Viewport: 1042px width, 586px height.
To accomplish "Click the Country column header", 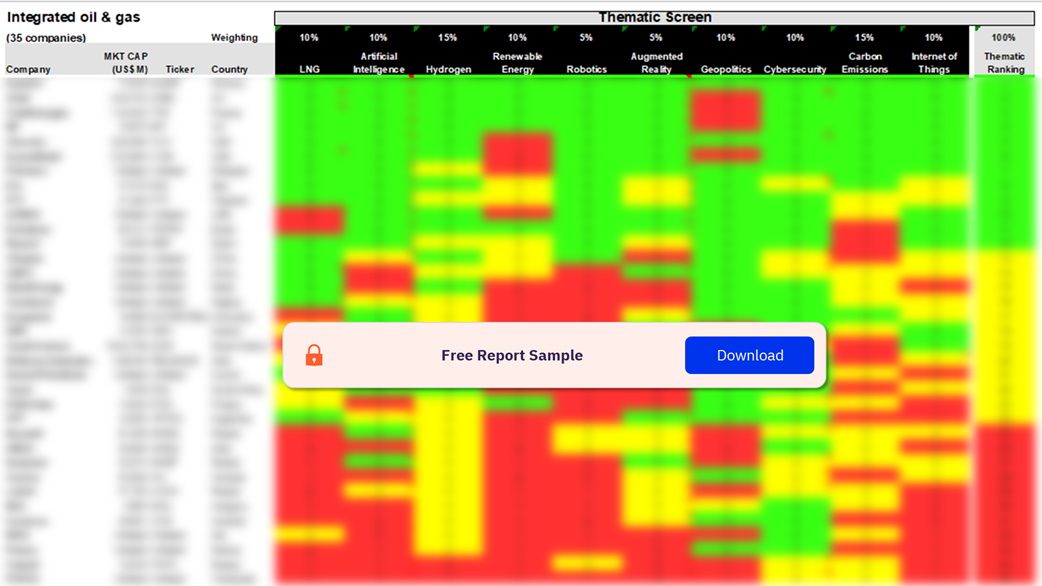I will (229, 69).
